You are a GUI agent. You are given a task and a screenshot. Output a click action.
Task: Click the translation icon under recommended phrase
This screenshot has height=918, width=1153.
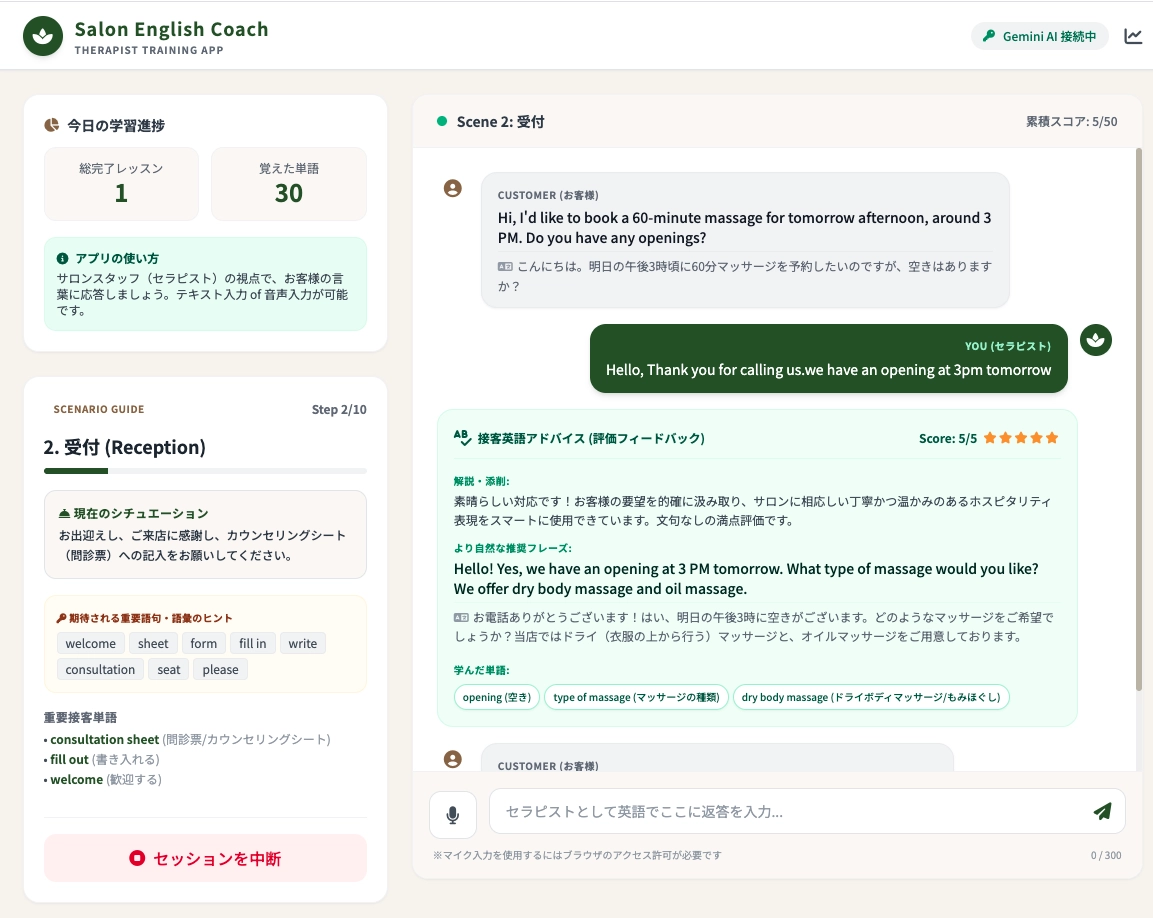461,617
